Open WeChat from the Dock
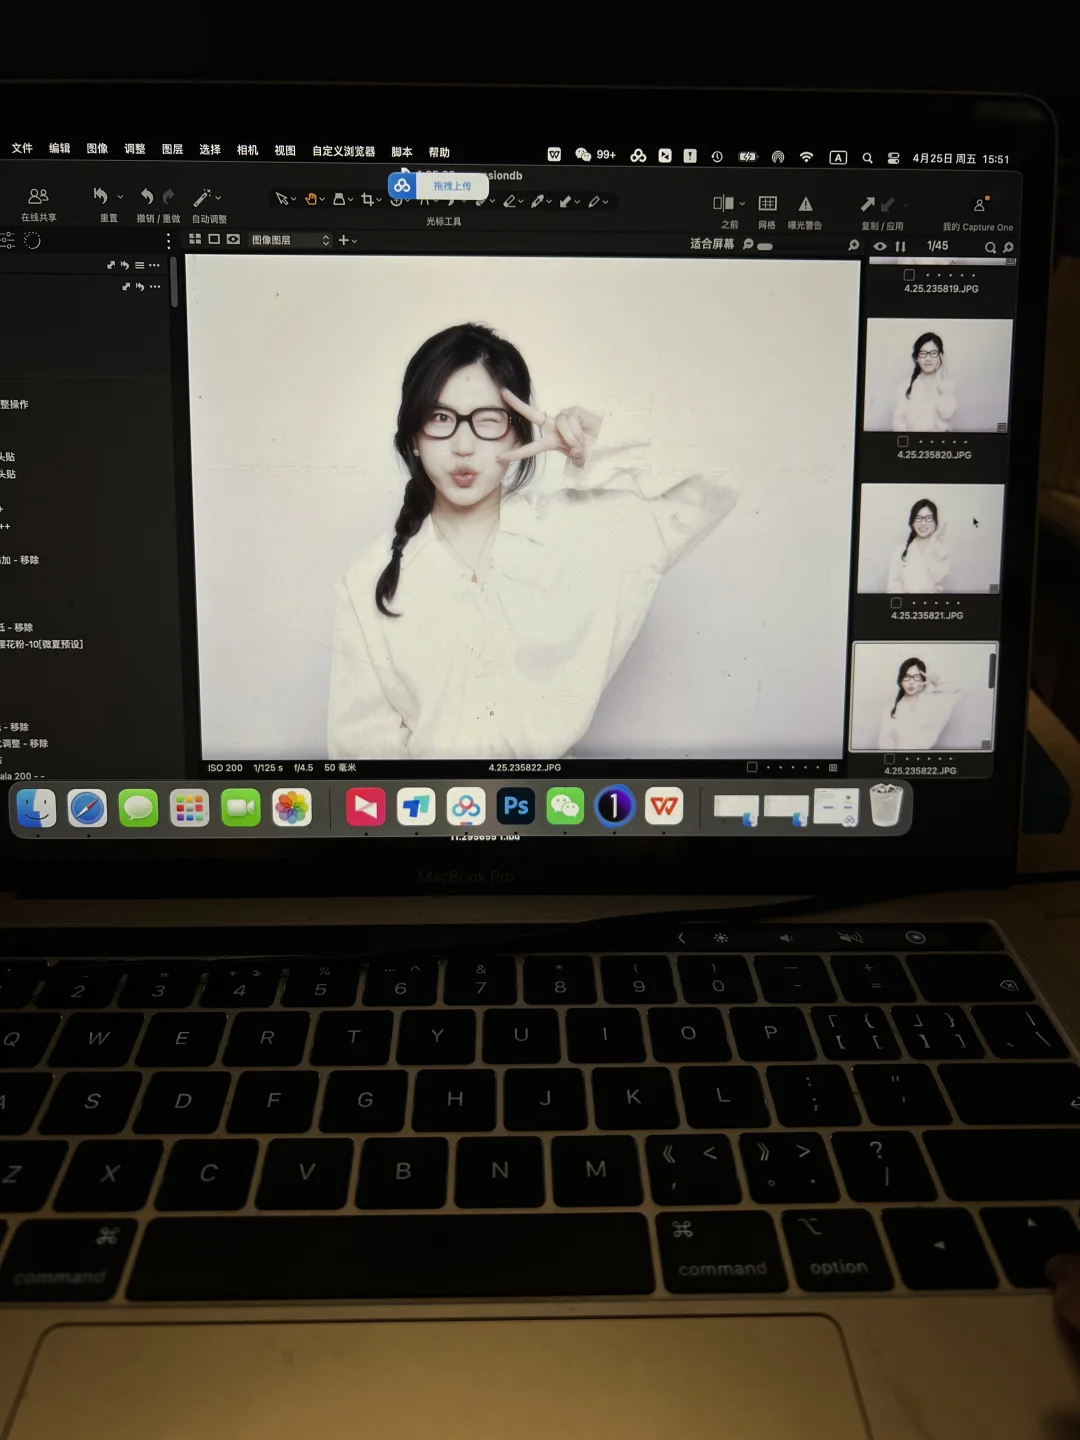 coord(565,806)
